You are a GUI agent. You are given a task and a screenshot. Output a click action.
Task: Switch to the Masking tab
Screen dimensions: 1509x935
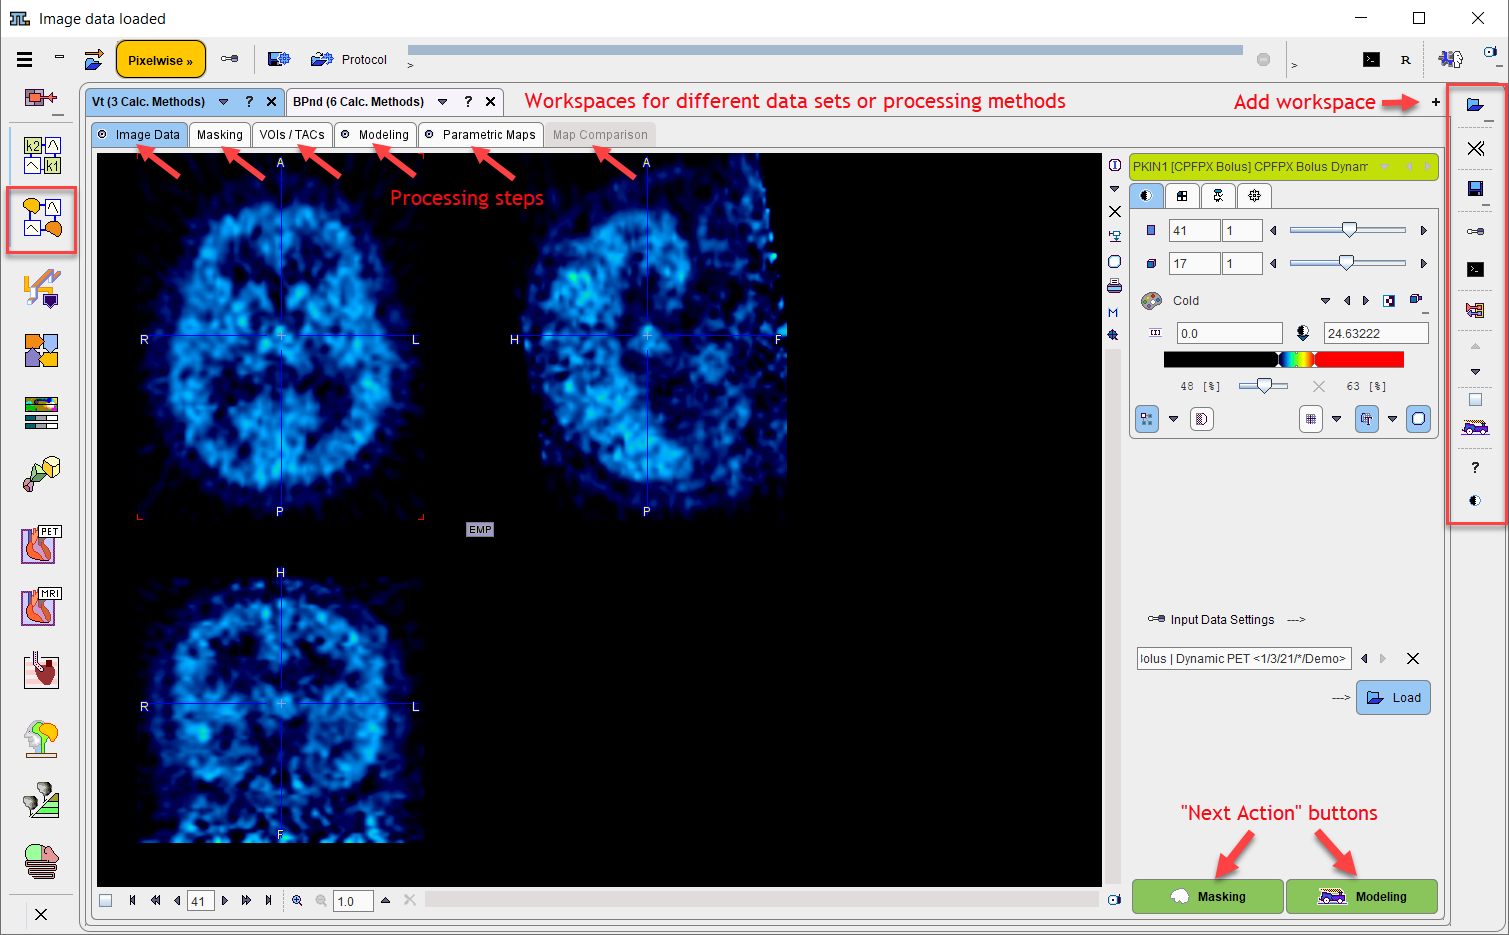220,135
